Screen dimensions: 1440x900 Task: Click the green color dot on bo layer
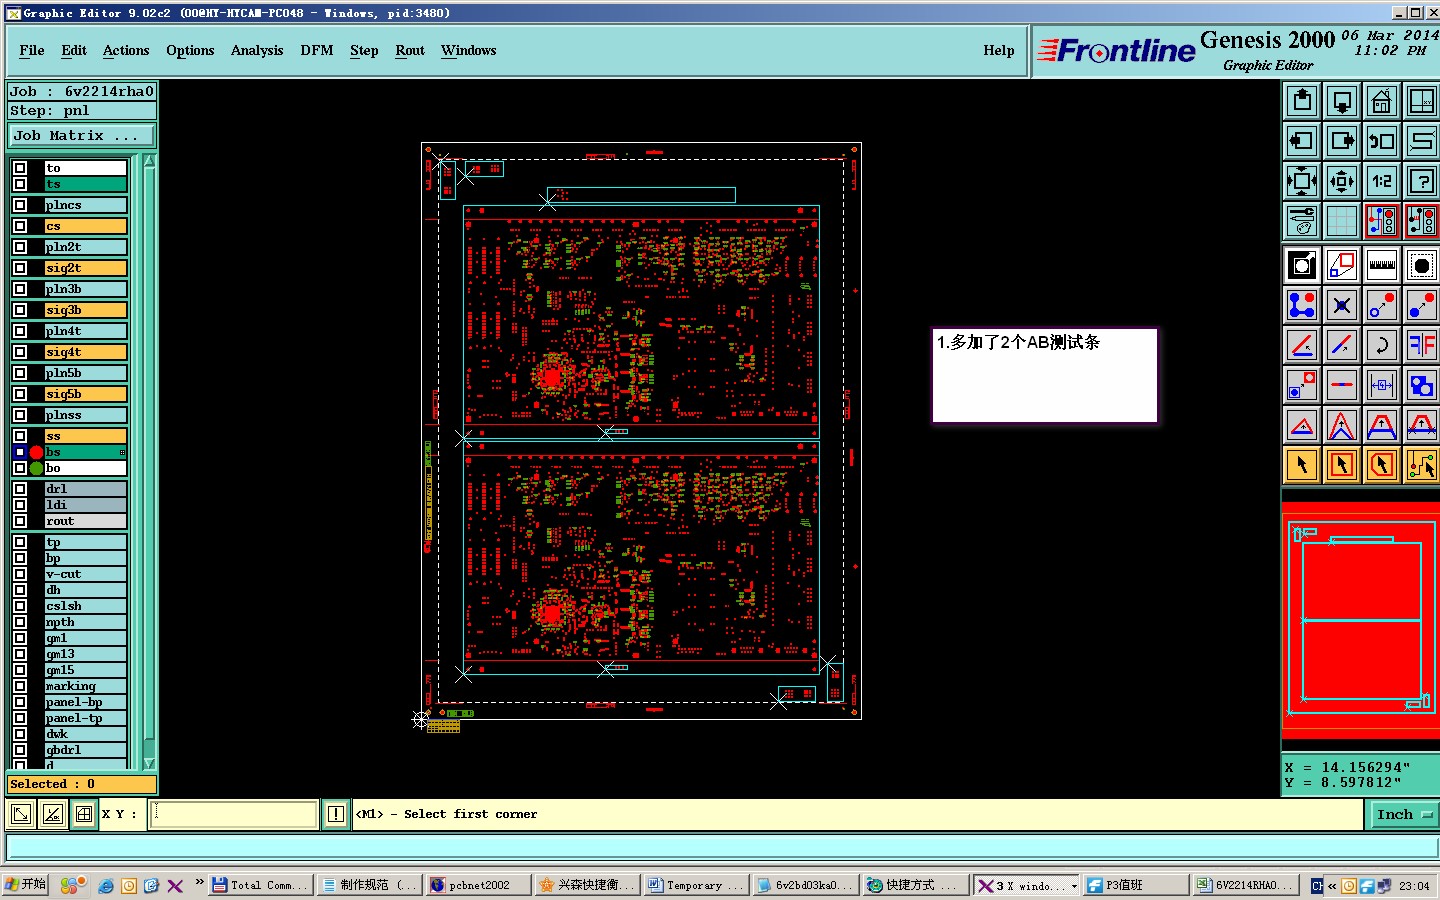point(37,468)
